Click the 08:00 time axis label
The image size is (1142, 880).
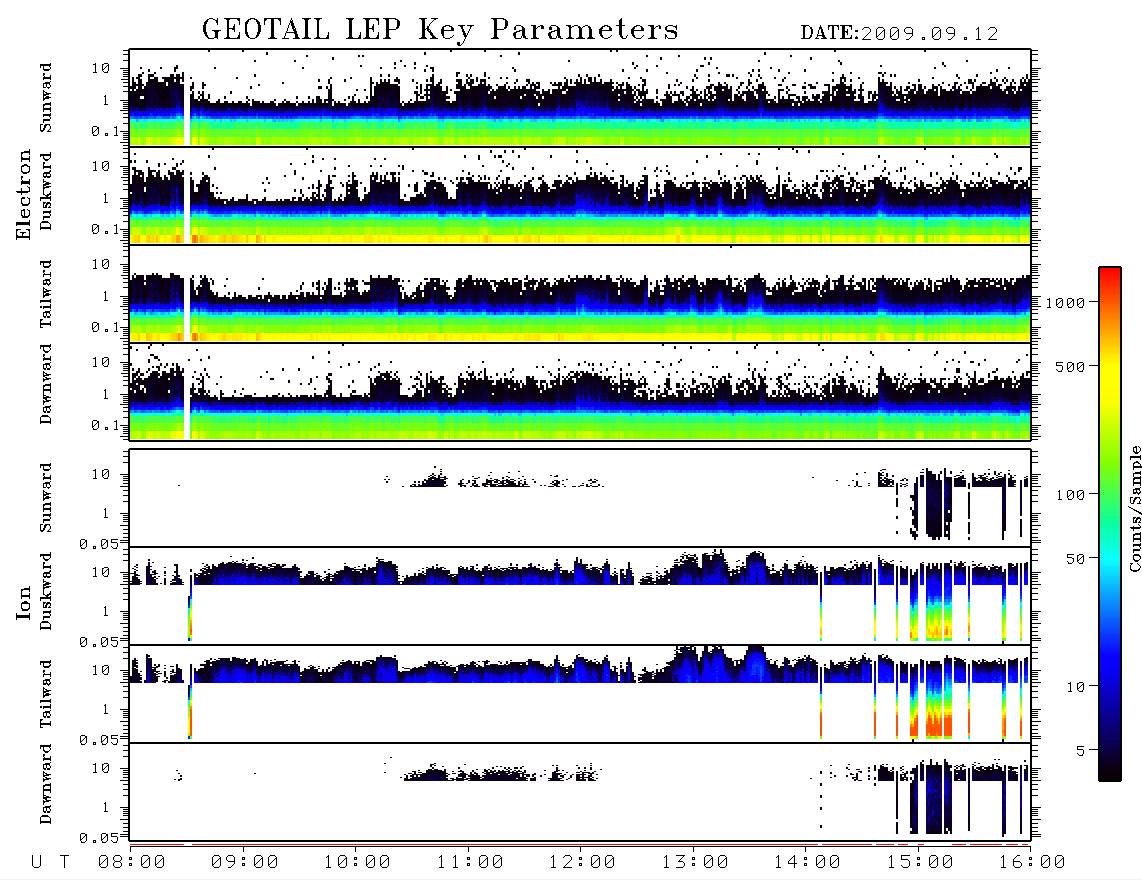click(x=132, y=863)
